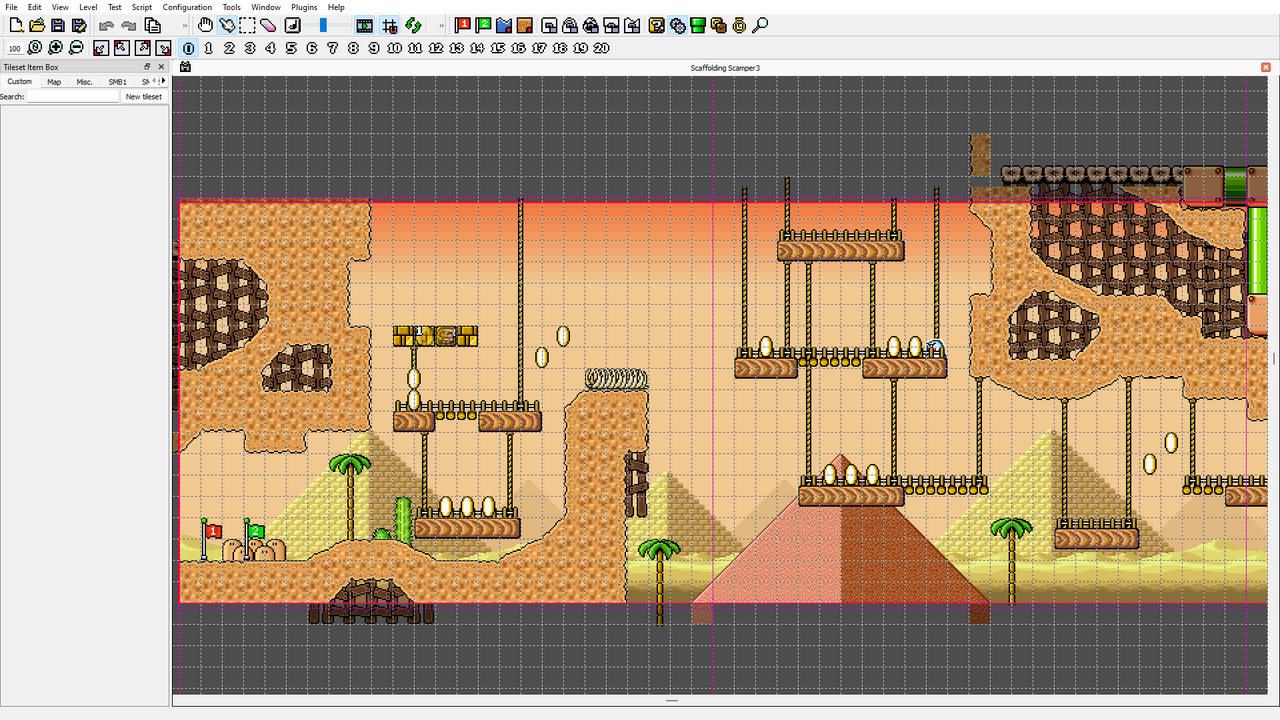1280x720 pixels.
Task: Place Player 1 start point
Action: [x=463, y=26]
